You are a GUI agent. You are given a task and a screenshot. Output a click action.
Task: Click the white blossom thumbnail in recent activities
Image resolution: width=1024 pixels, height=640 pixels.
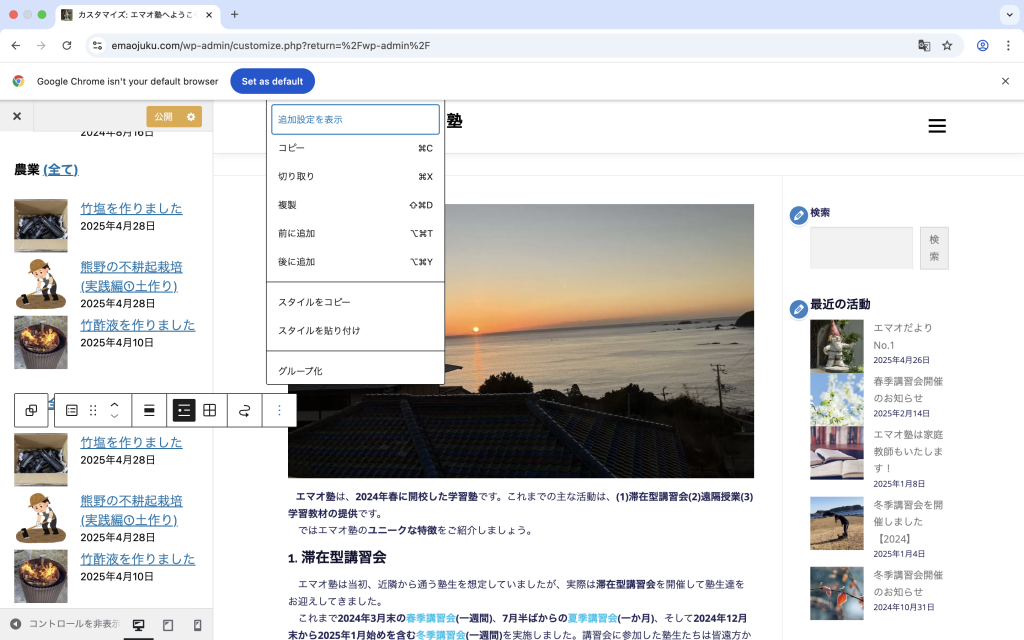(x=837, y=400)
